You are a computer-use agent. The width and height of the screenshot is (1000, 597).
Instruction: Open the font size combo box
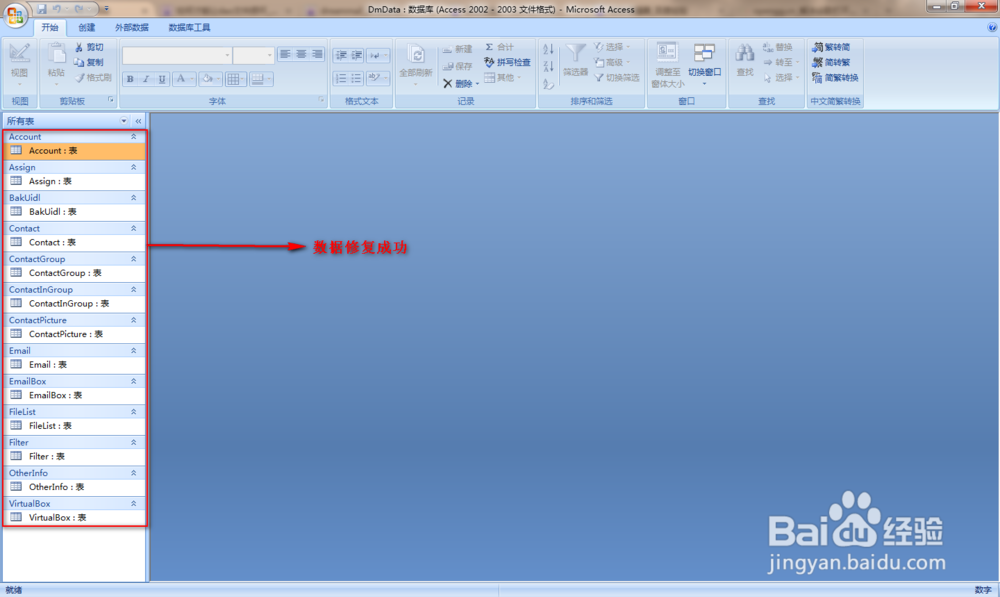tap(253, 55)
